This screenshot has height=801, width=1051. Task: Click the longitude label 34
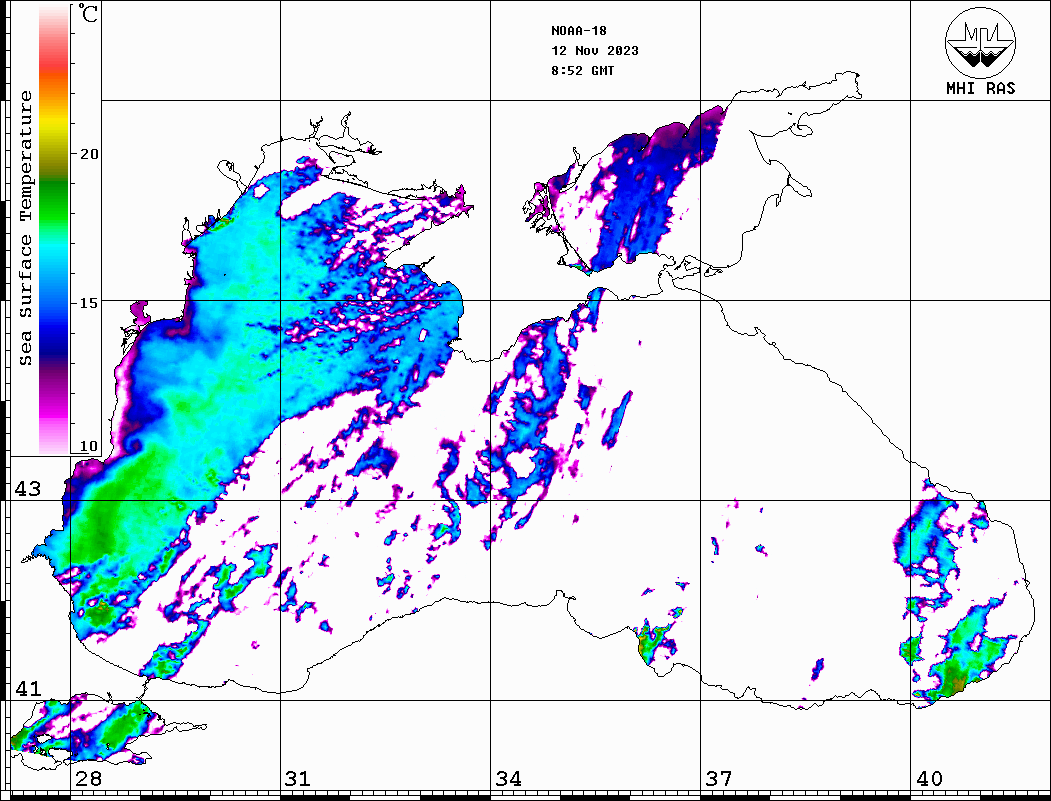(509, 779)
